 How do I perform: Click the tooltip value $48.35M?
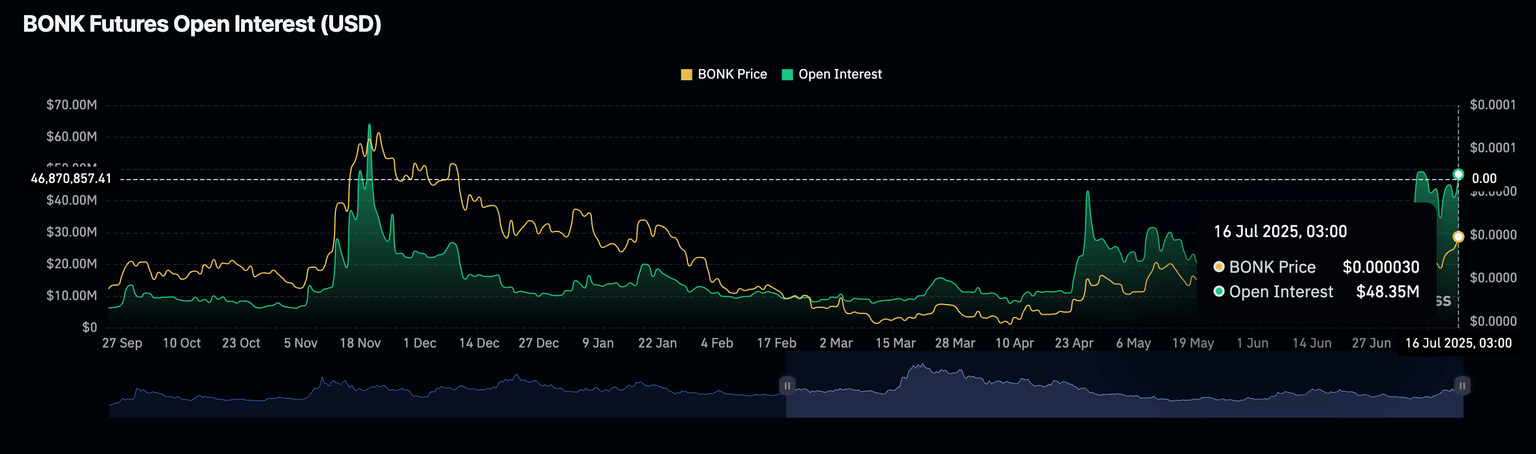click(x=1388, y=292)
